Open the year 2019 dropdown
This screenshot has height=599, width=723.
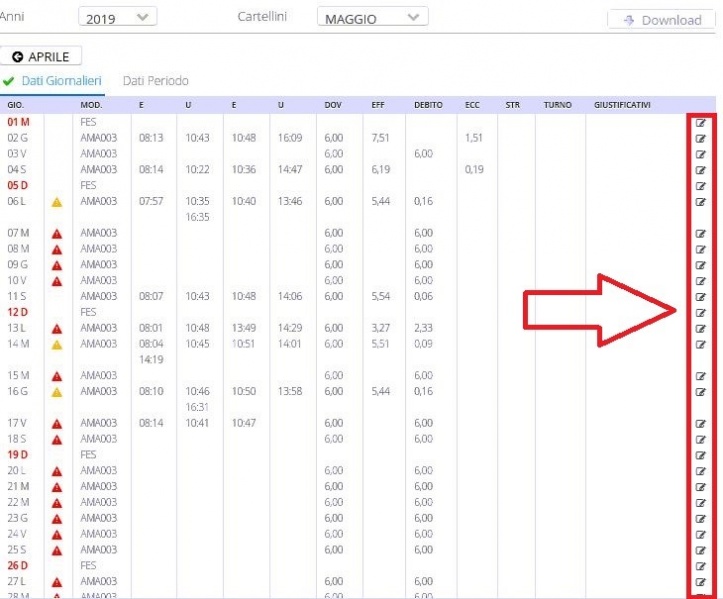pyautogui.click(x=118, y=18)
